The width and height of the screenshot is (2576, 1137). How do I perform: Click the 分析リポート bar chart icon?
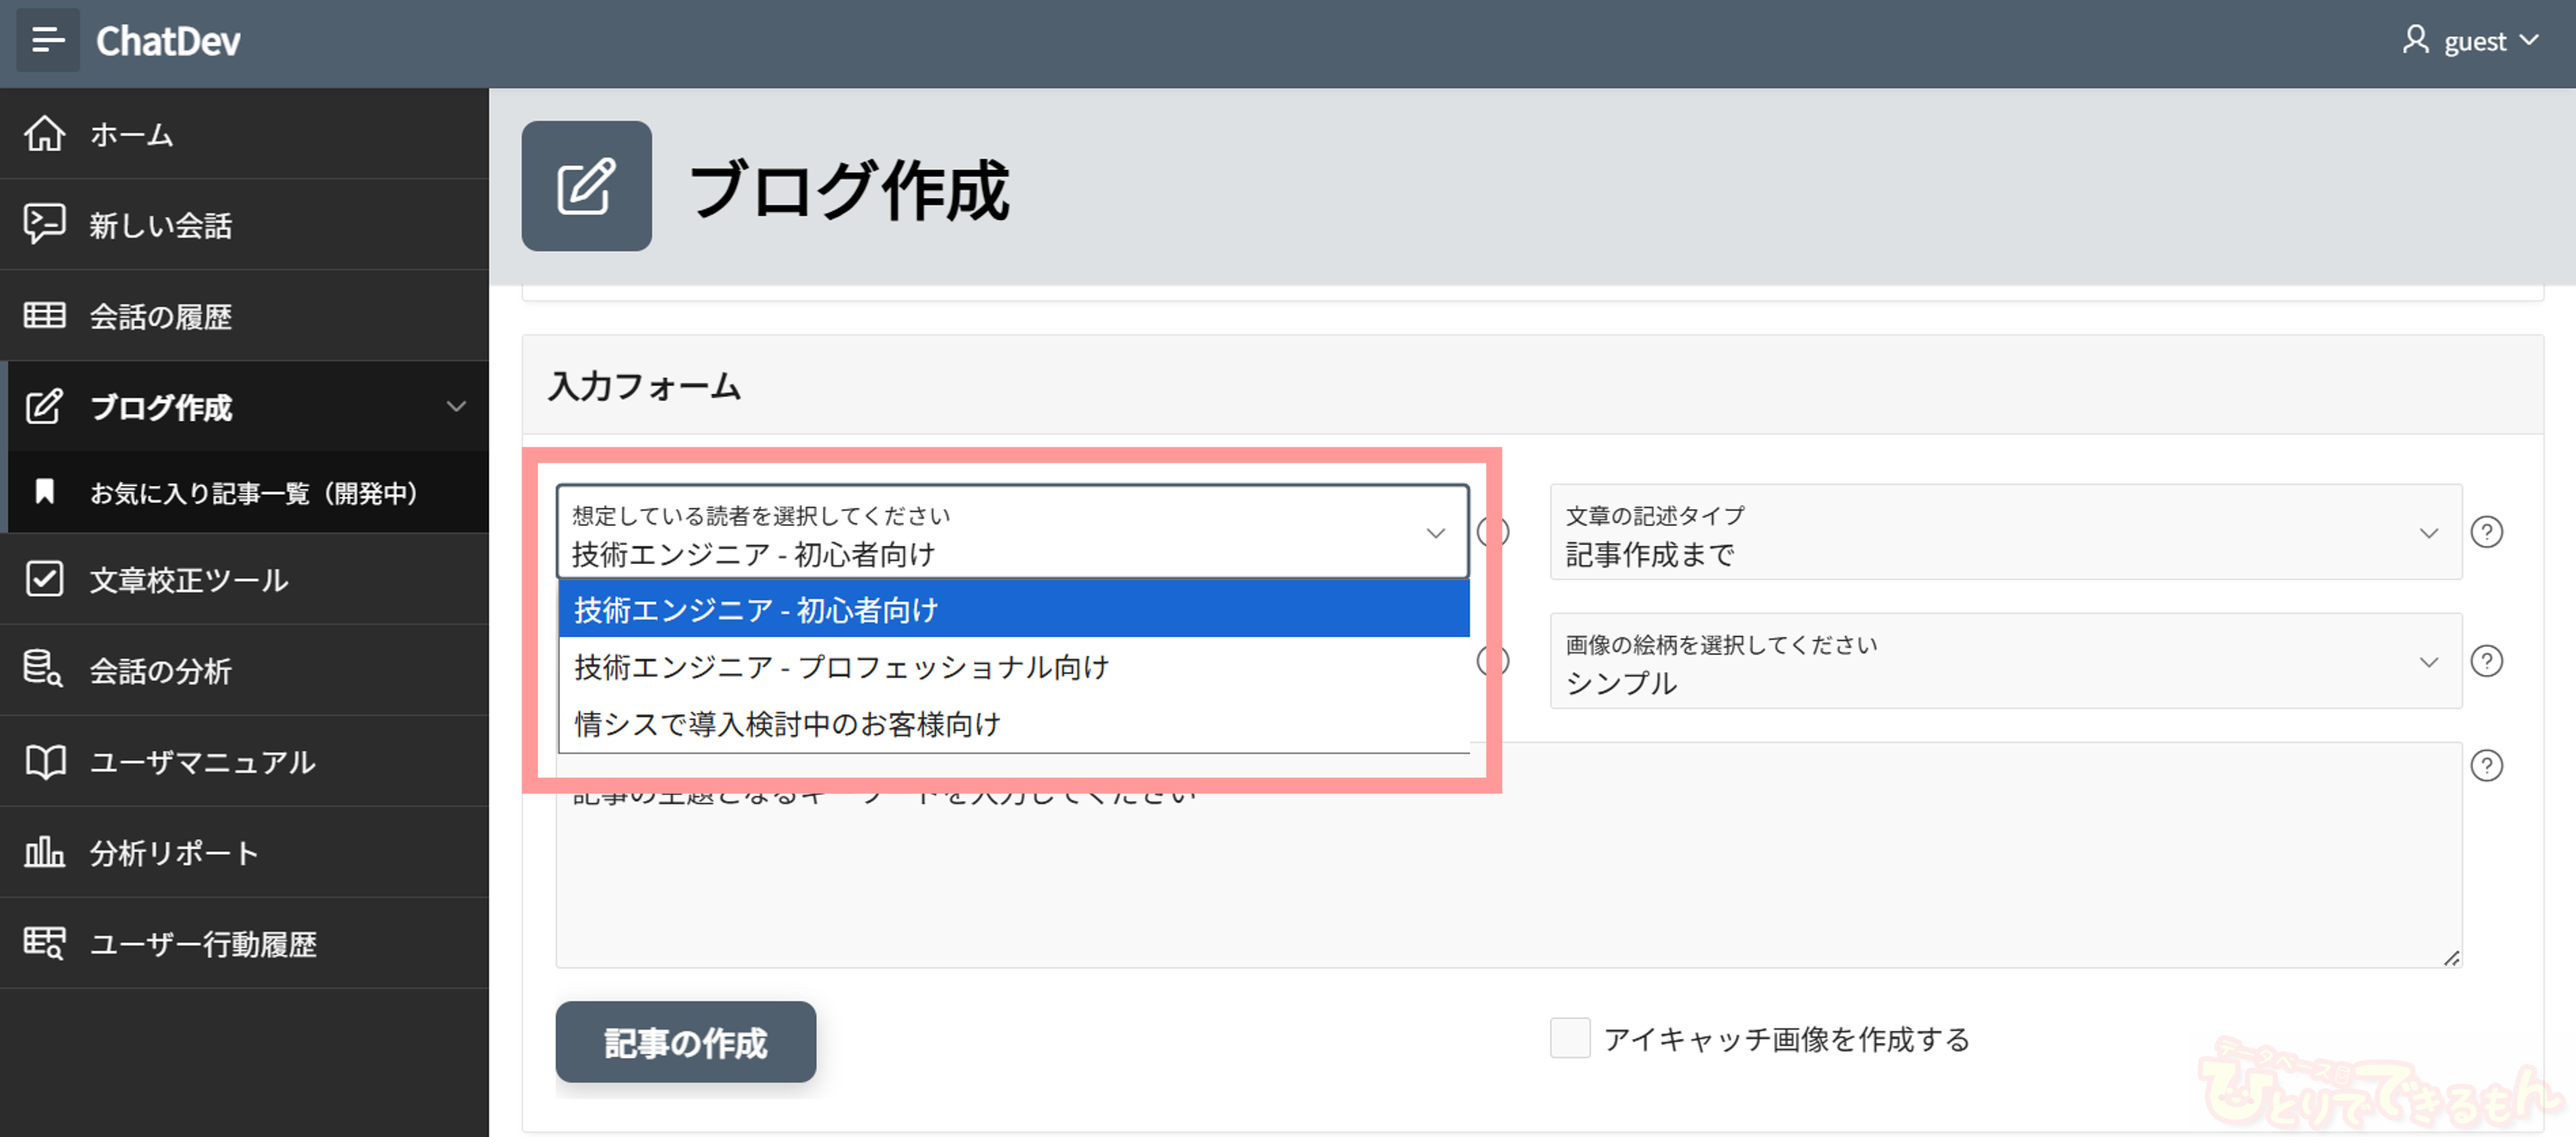tap(45, 852)
